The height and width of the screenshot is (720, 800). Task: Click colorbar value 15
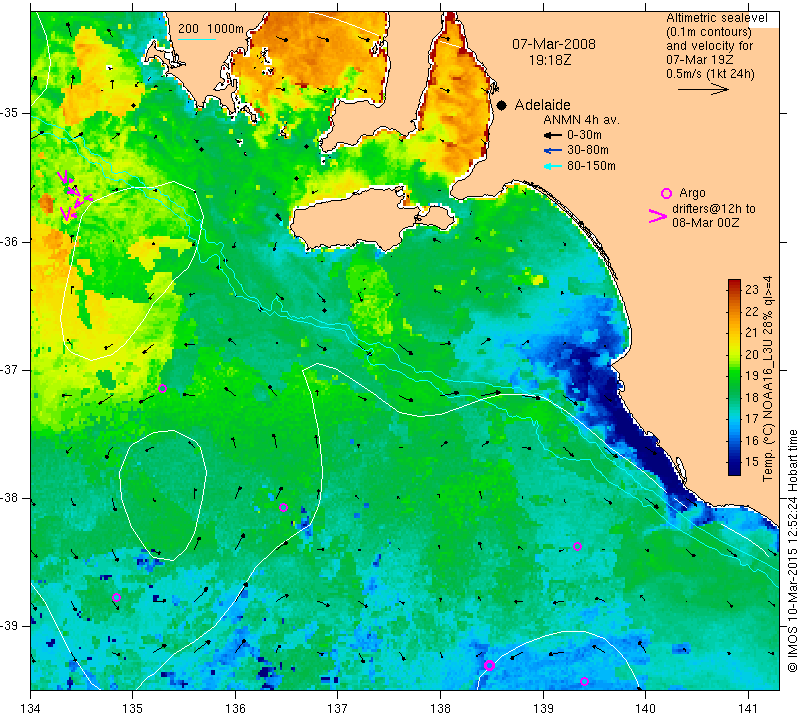pos(752,461)
